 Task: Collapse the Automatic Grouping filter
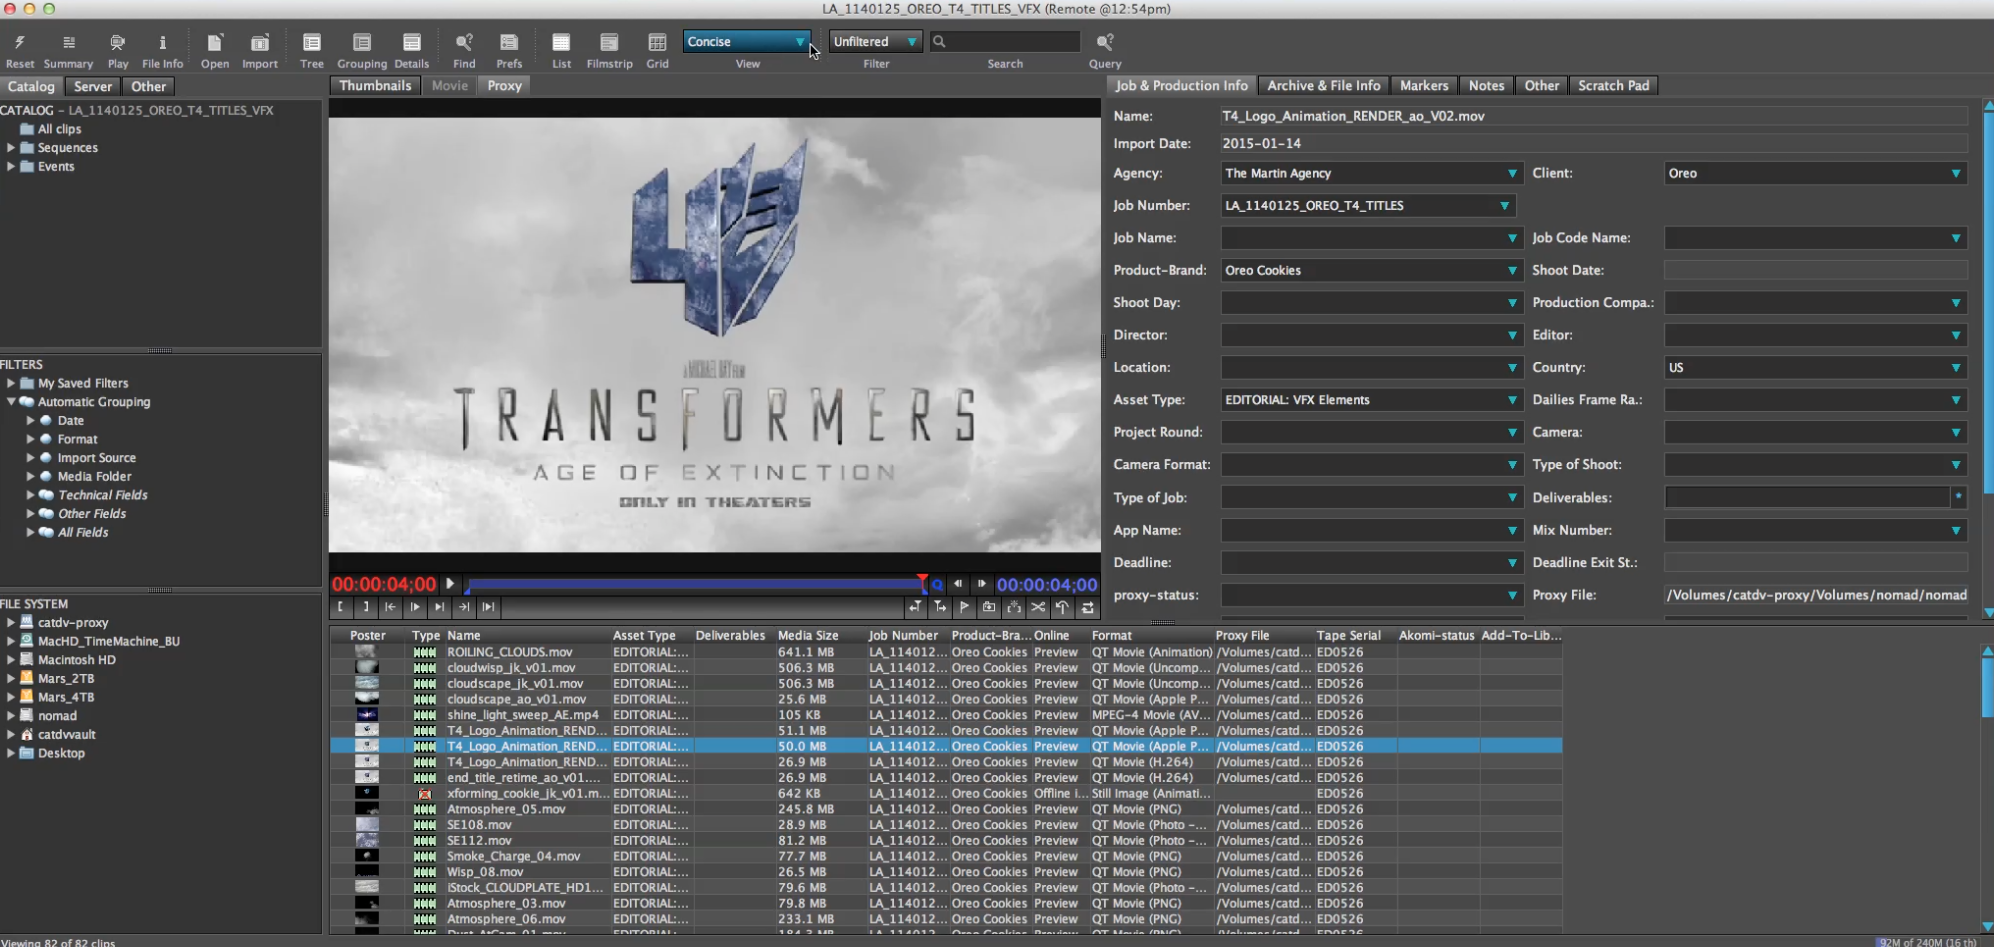point(11,402)
